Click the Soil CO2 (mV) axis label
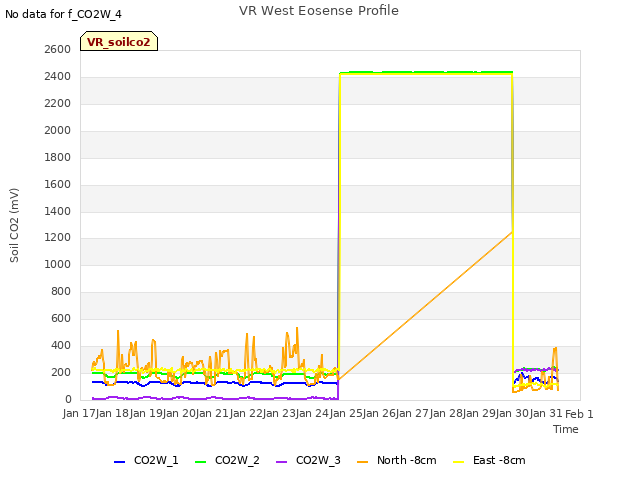This screenshot has height=480, width=640. pyautogui.click(x=14, y=225)
